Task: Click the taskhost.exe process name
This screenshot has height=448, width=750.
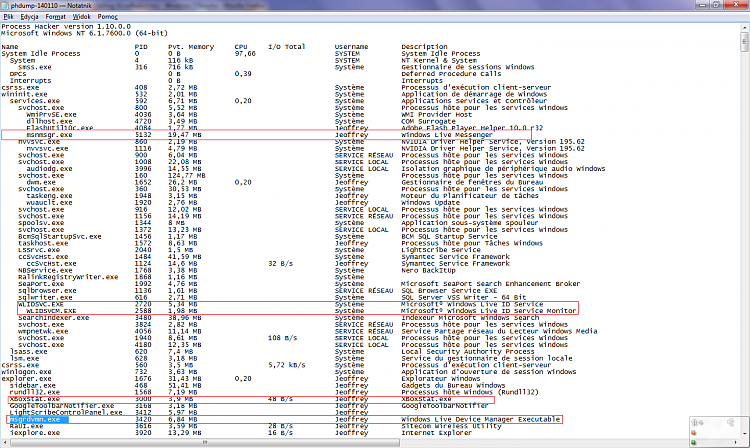Action: pos(43,243)
